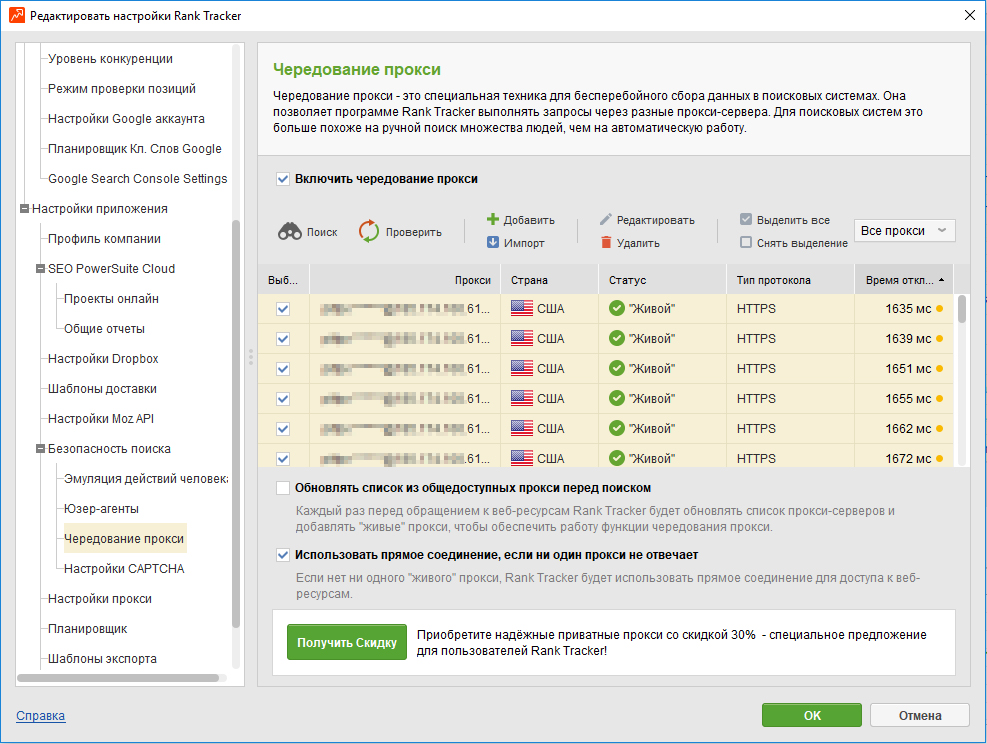987x744 pixels.
Task: Click the blue Импорт download icon
Action: click(493, 242)
